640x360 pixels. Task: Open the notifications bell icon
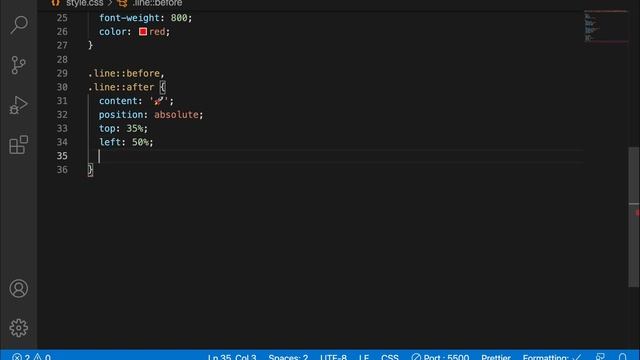click(622, 357)
